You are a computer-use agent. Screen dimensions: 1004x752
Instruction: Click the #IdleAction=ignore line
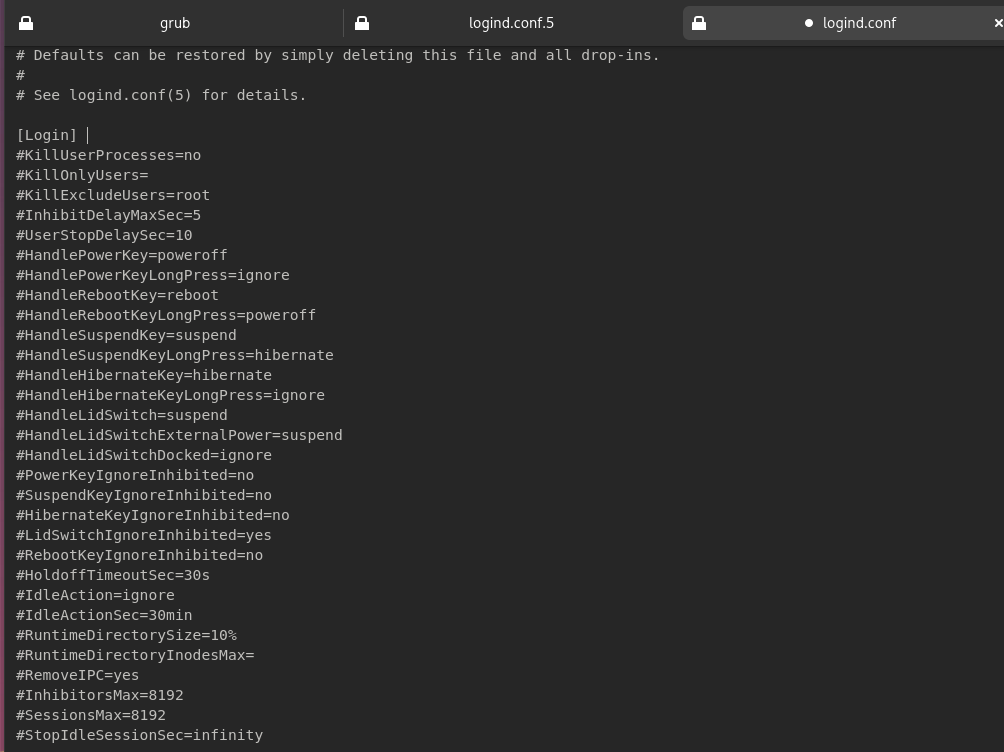(x=95, y=595)
